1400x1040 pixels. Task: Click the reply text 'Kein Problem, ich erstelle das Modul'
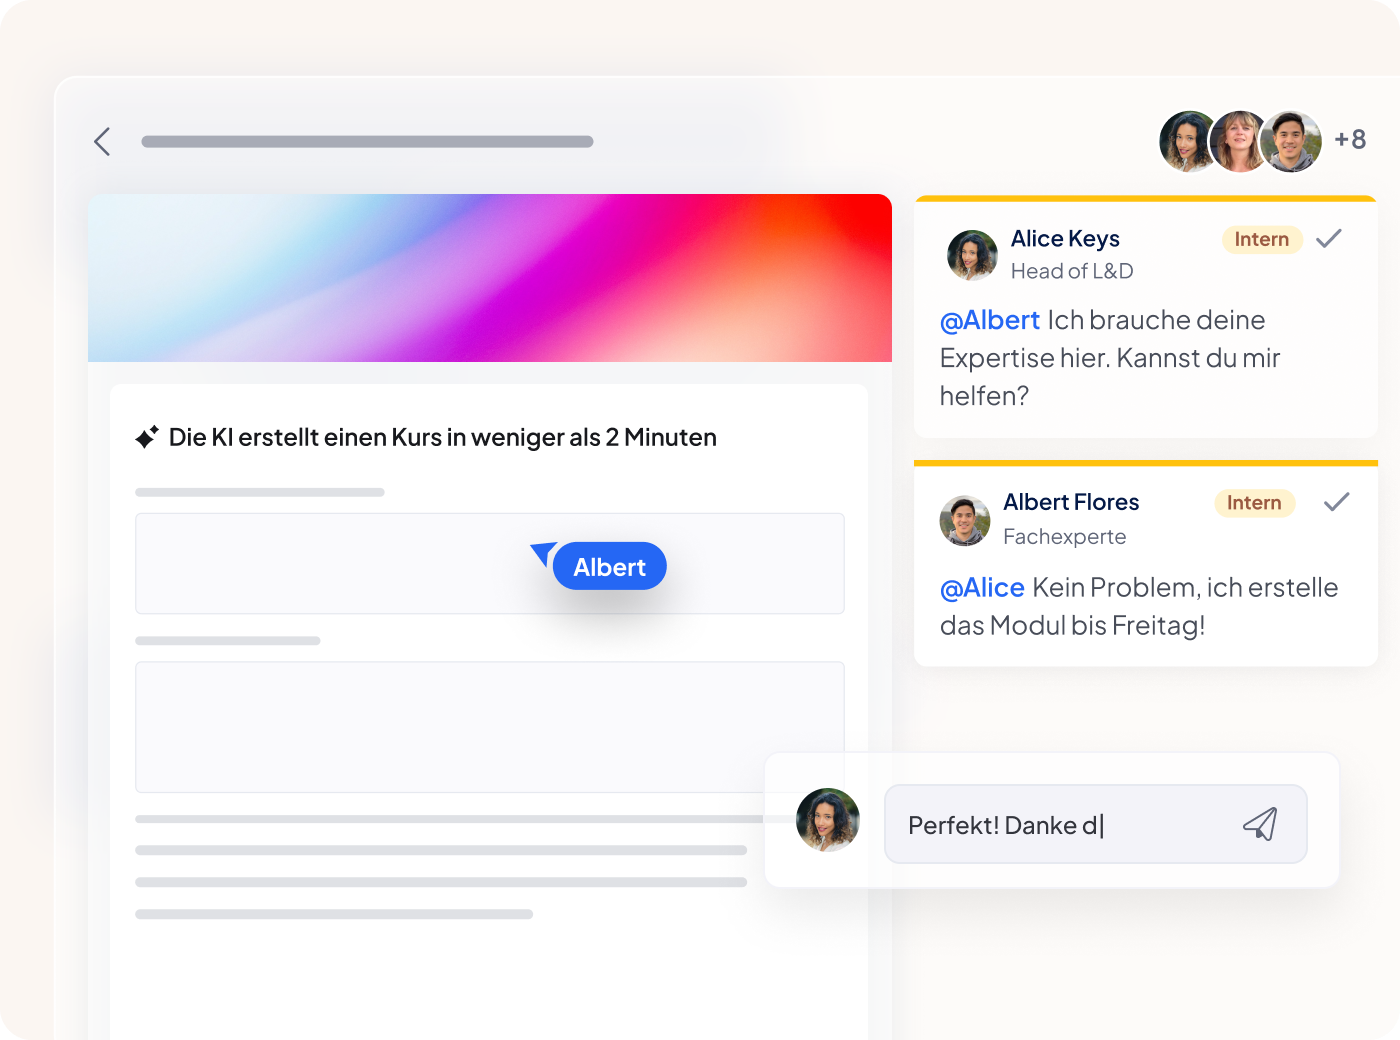[x=1139, y=606]
